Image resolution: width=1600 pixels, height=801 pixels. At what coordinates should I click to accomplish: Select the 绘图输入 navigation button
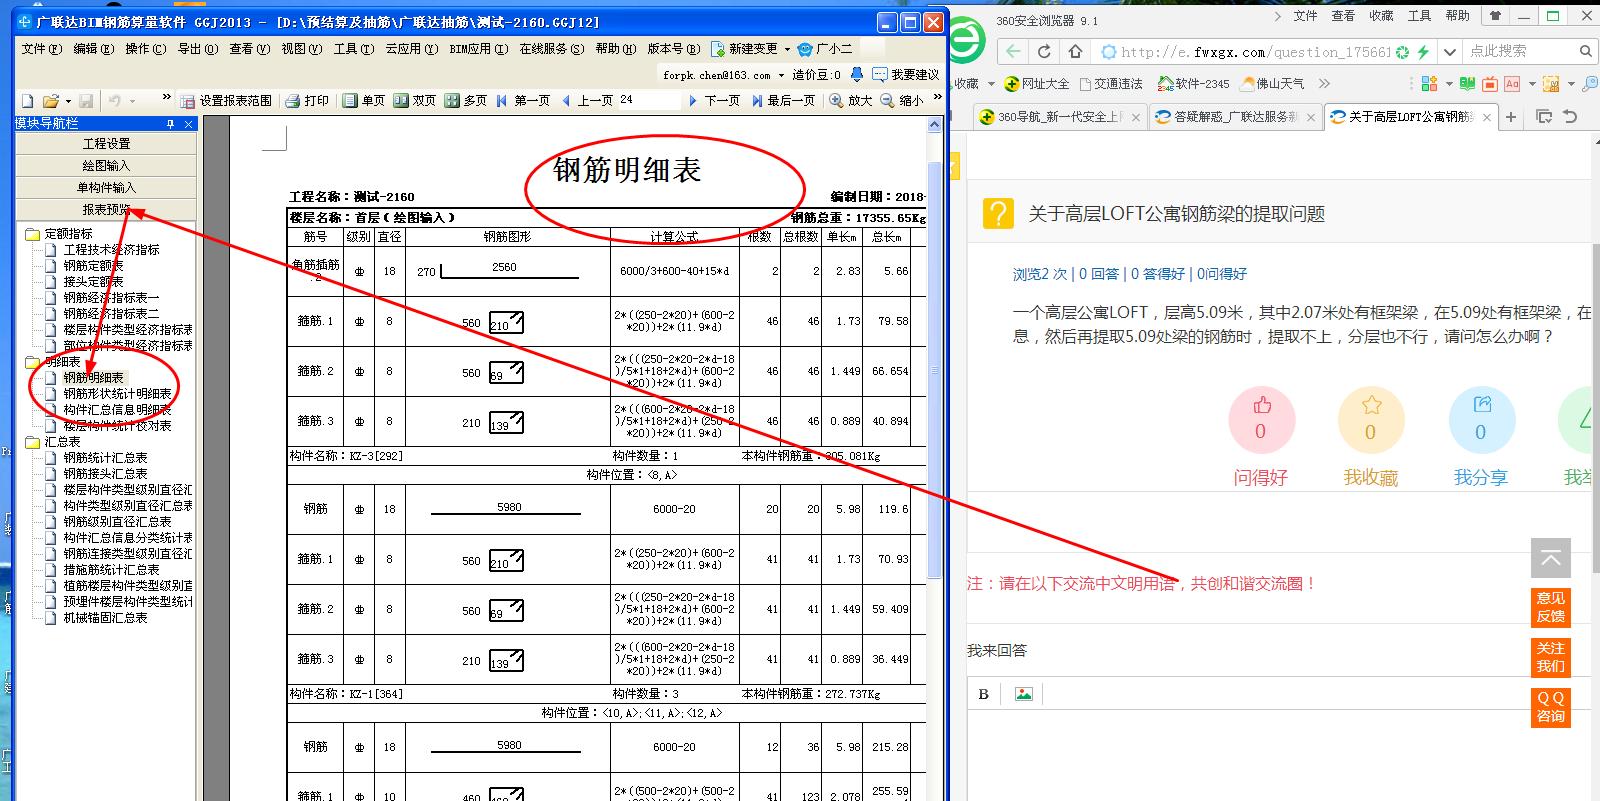coord(106,165)
